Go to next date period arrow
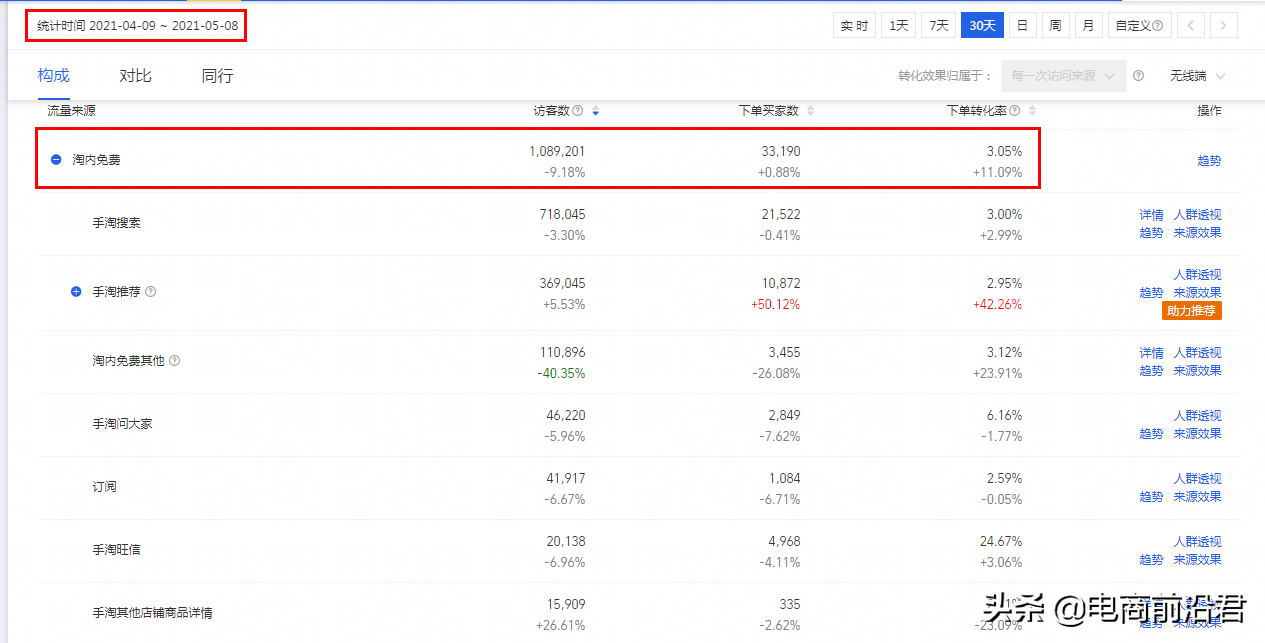 tap(1223, 26)
